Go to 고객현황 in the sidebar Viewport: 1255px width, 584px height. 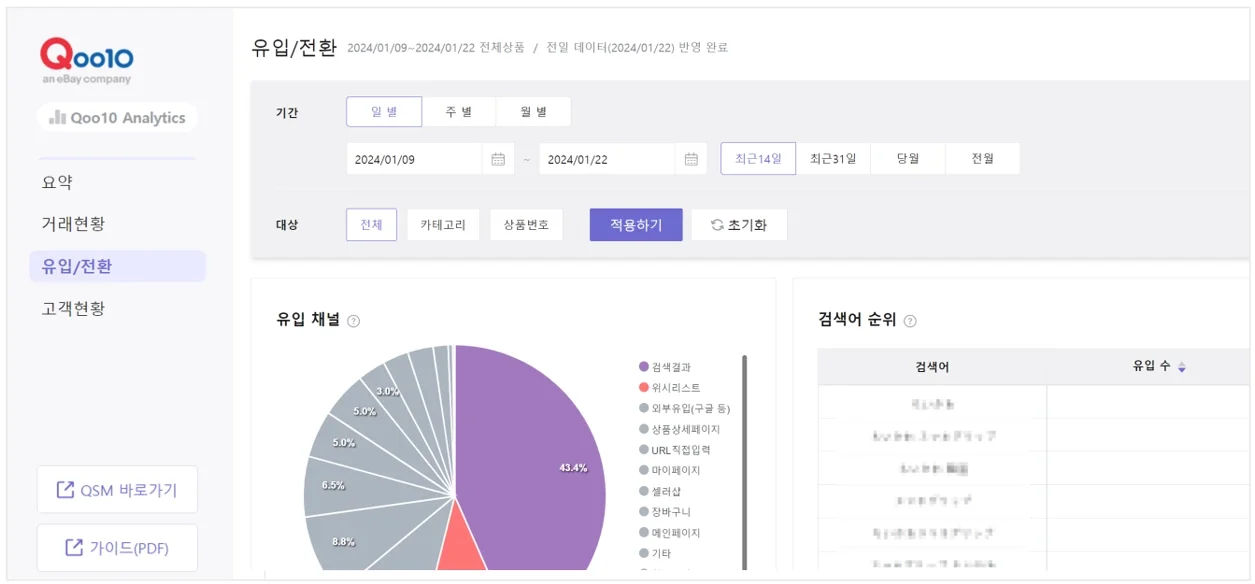(73, 308)
